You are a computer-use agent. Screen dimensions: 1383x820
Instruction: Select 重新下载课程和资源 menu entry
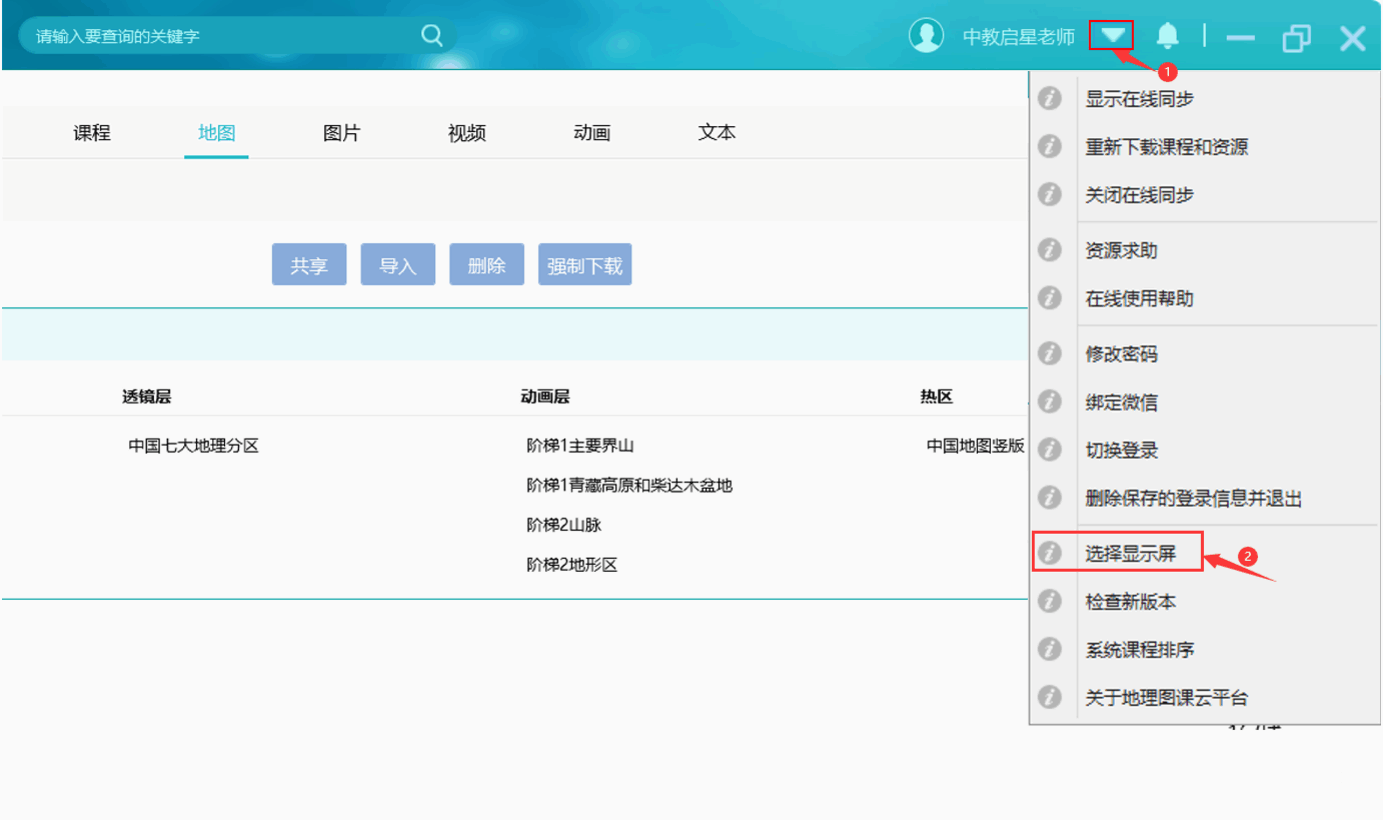(1166, 147)
